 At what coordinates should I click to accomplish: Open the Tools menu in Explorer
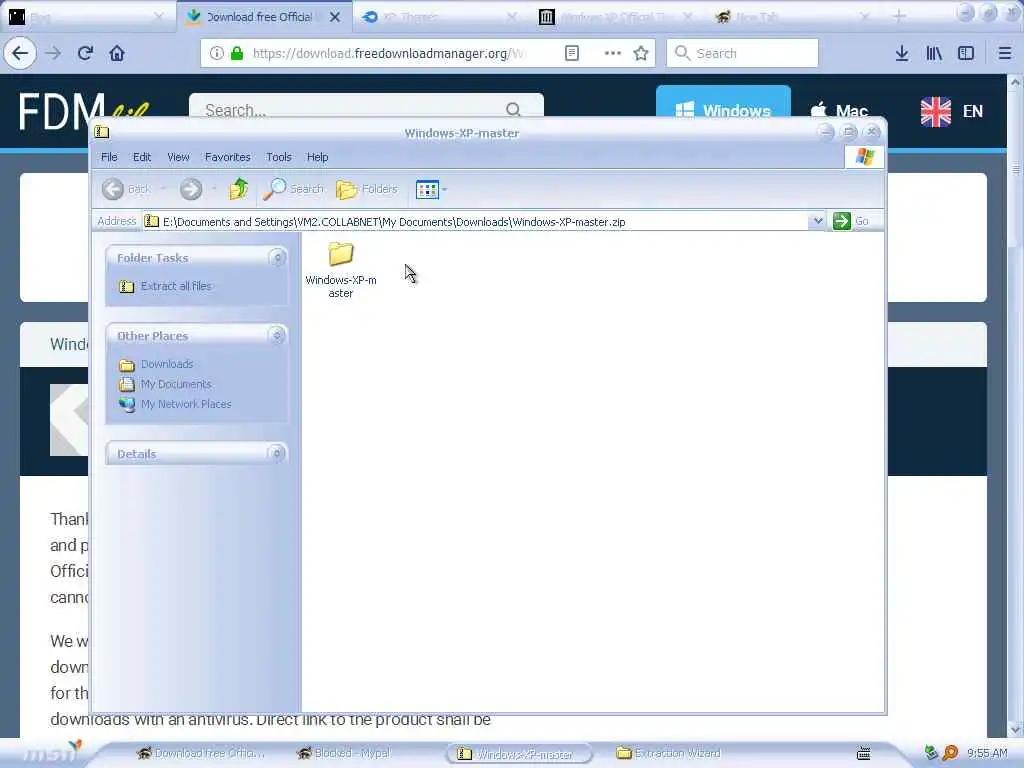pyautogui.click(x=279, y=157)
